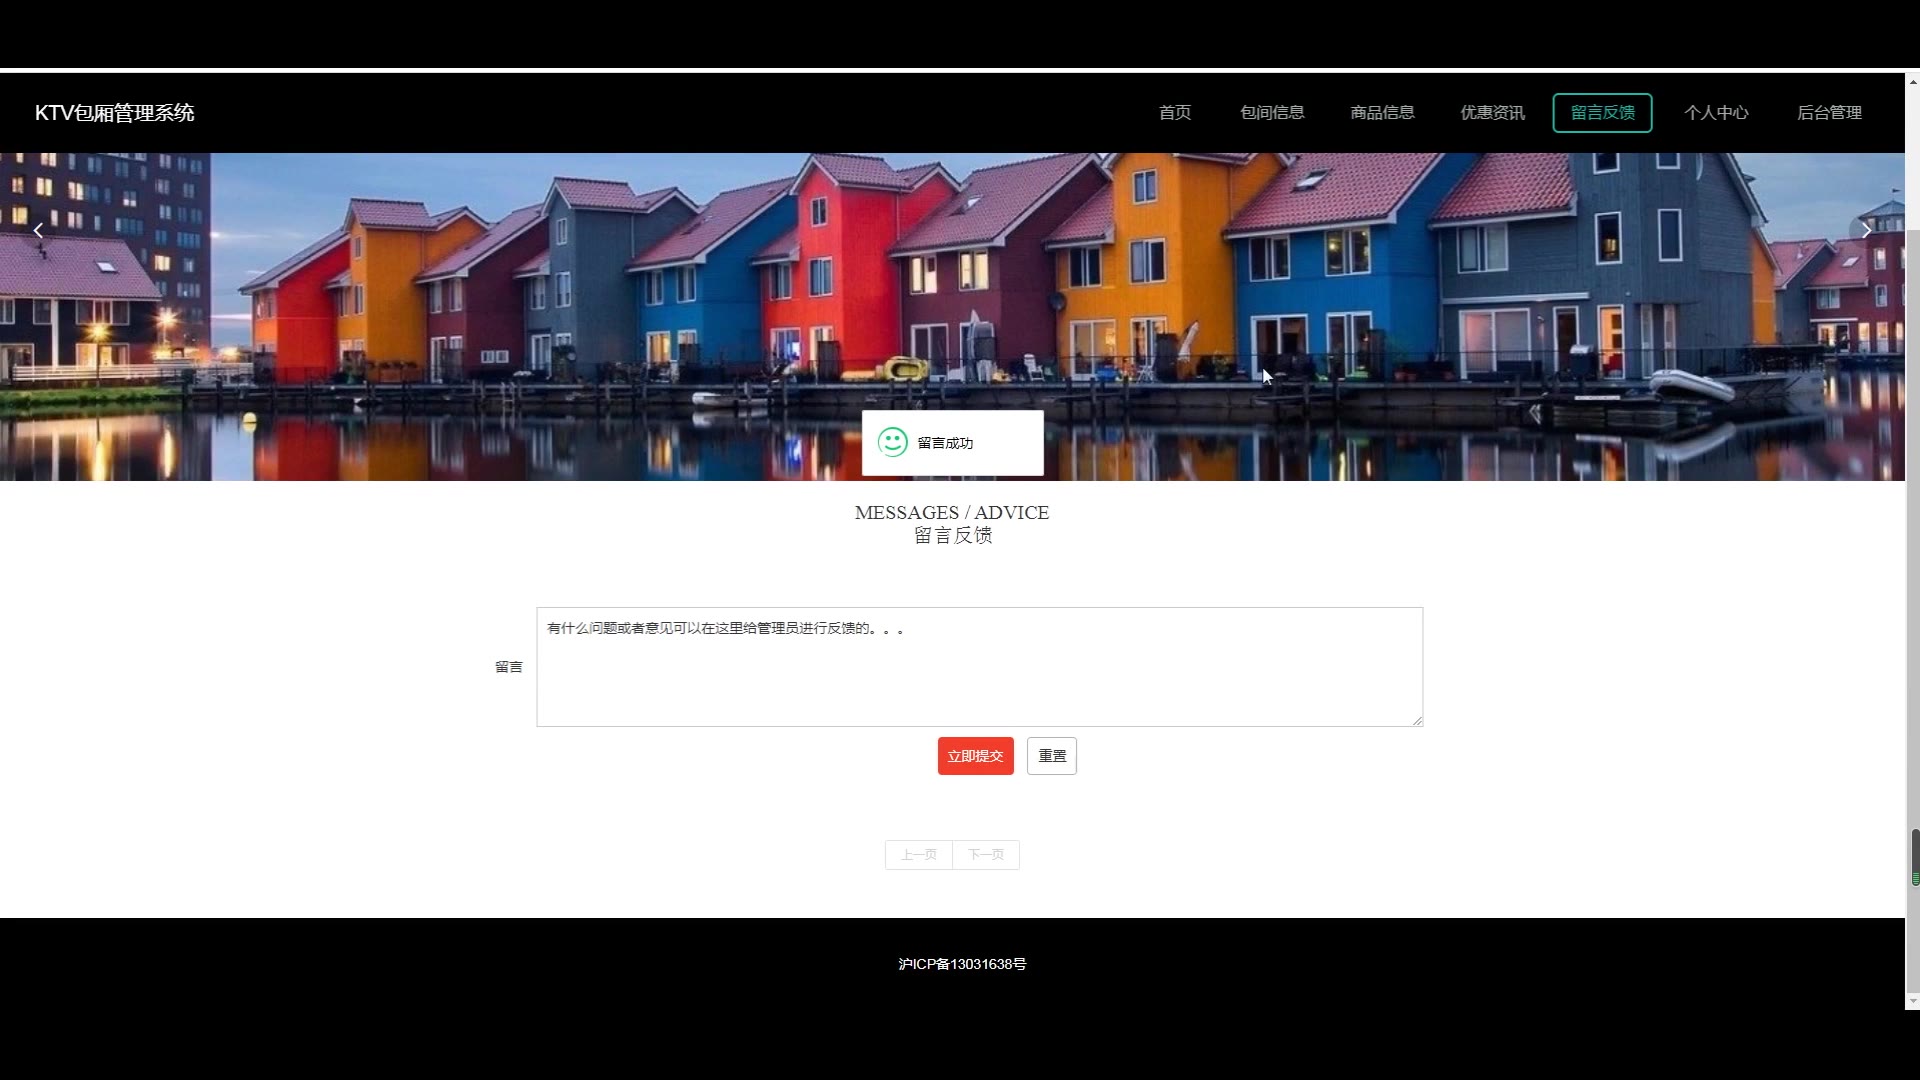The height and width of the screenshot is (1080, 1920).
Task: Click the MESSAGES / ADVICE heading
Action: tap(952, 512)
